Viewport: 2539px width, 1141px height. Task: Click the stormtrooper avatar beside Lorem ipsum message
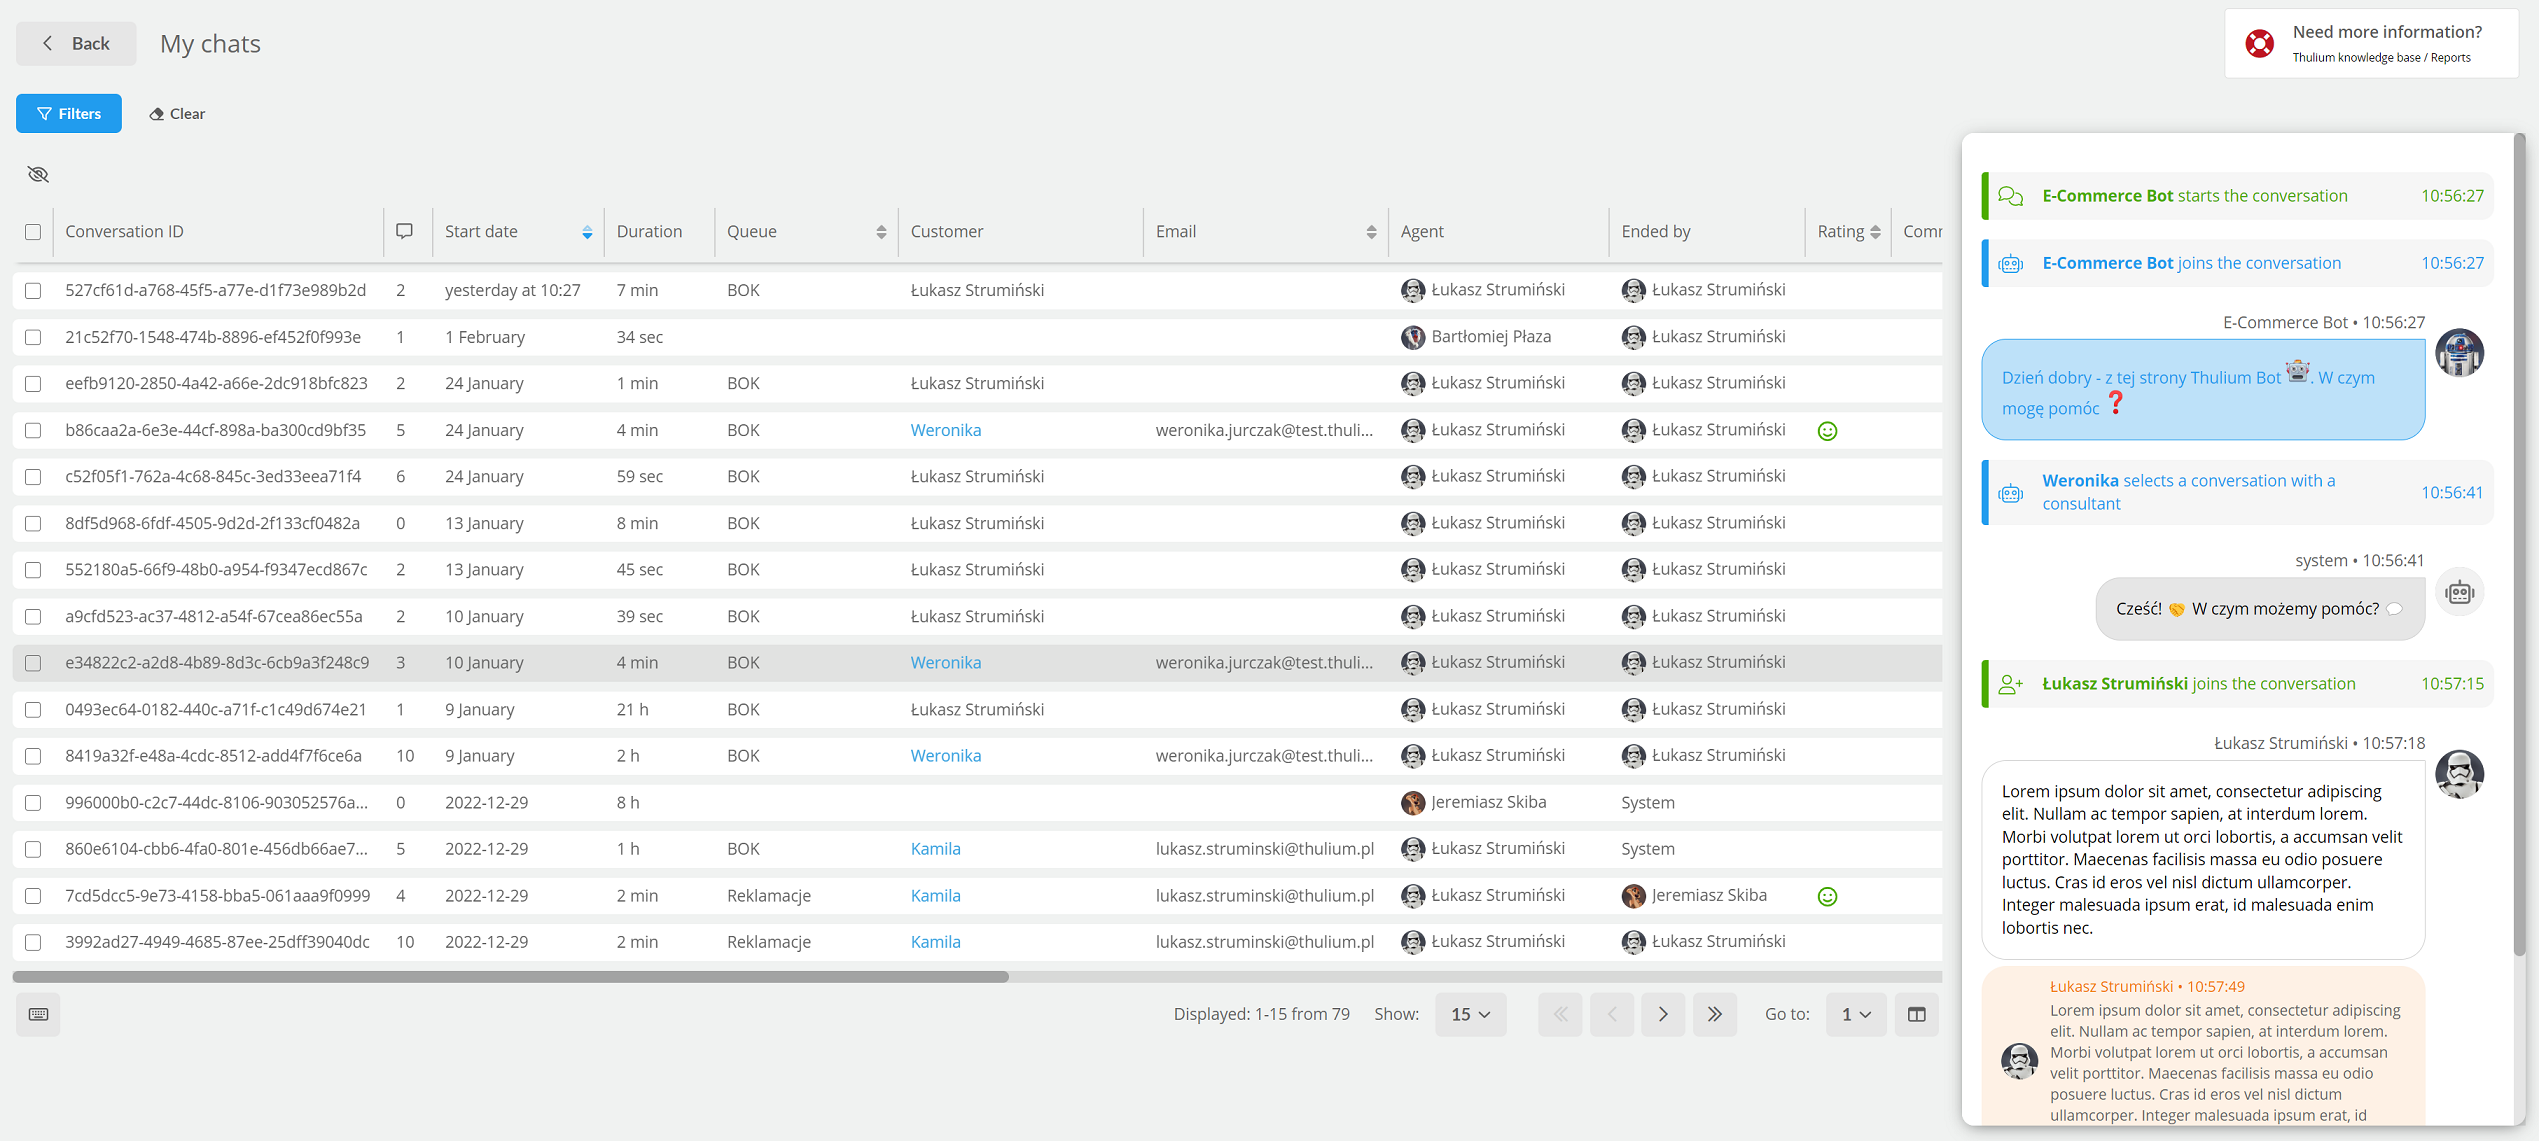click(x=2458, y=774)
